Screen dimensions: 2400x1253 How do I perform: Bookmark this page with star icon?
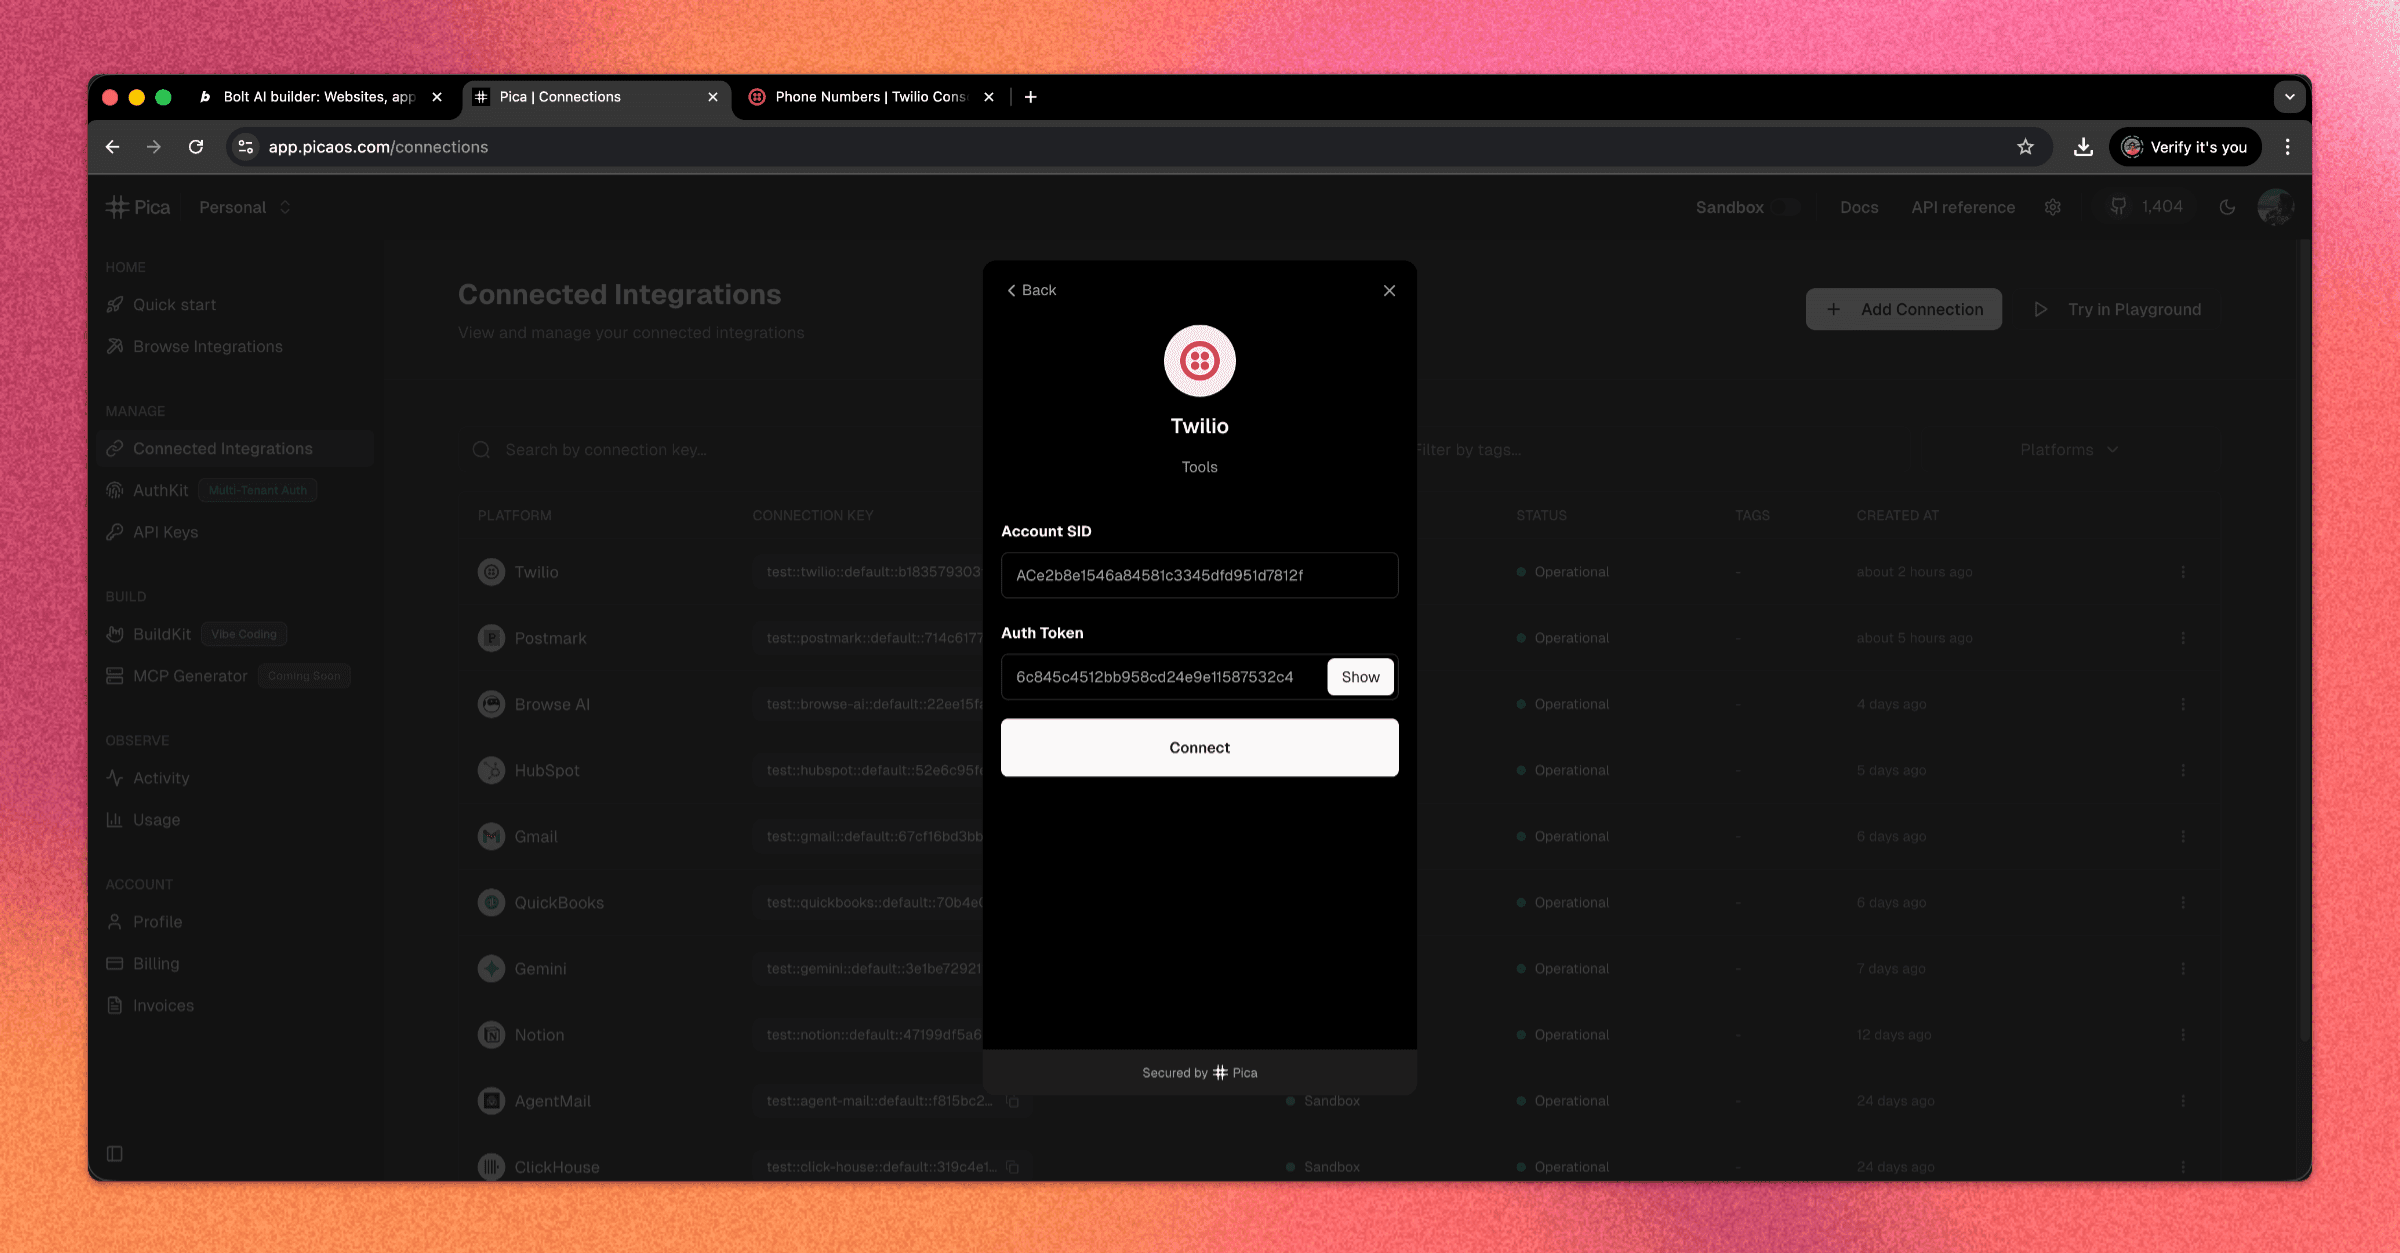[x=2025, y=147]
